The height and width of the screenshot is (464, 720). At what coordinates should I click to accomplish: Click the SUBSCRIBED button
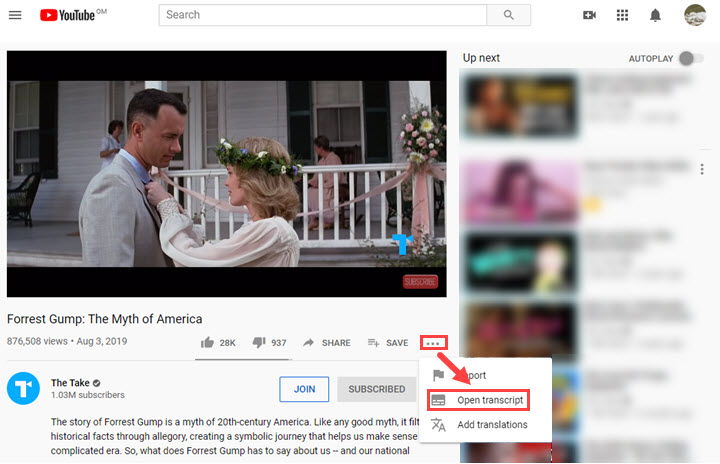(377, 389)
